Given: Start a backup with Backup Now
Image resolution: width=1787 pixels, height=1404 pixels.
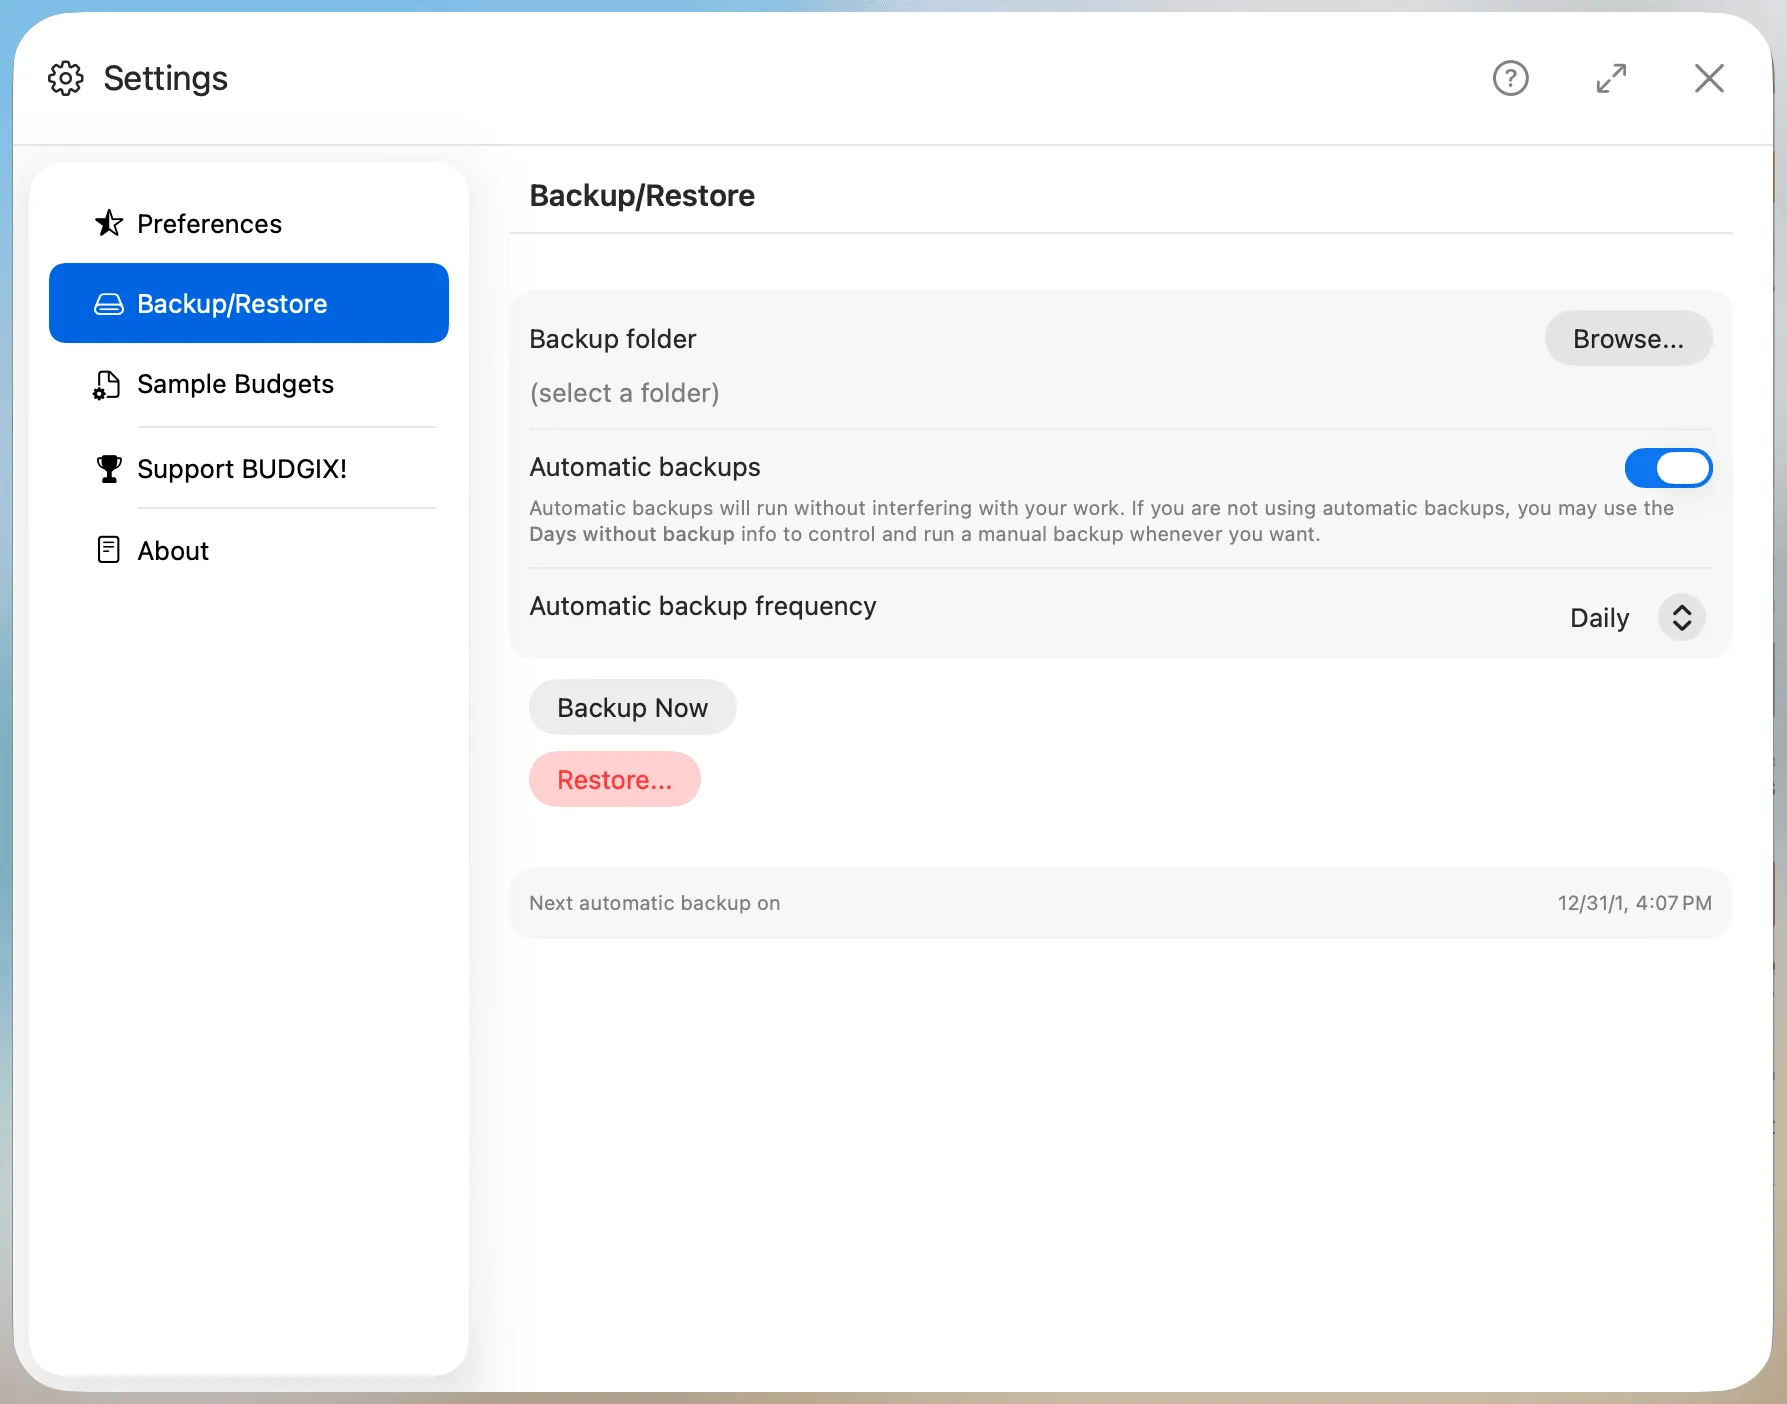Looking at the screenshot, I should (x=632, y=707).
